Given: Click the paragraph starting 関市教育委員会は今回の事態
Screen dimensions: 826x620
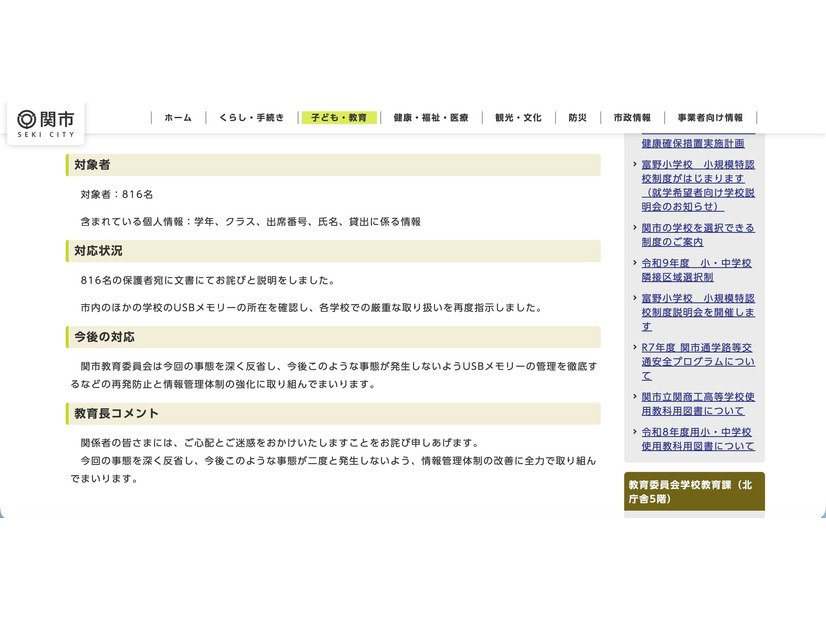Looking at the screenshot, I should pos(334,375).
